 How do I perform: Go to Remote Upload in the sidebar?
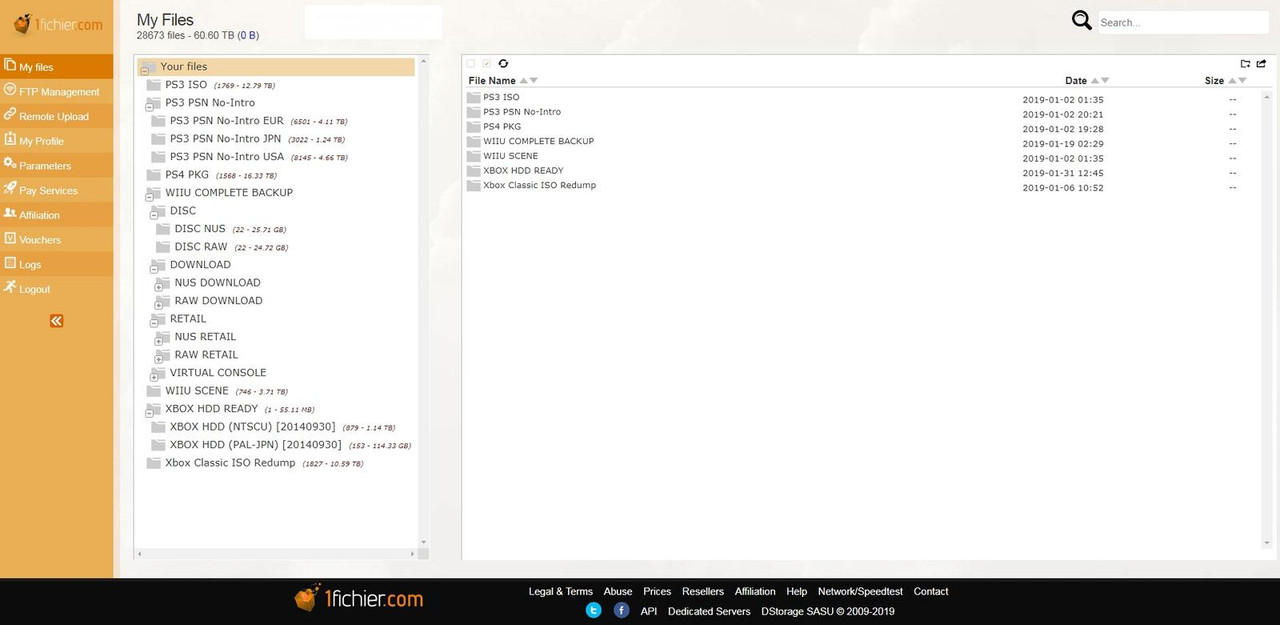[x=56, y=116]
